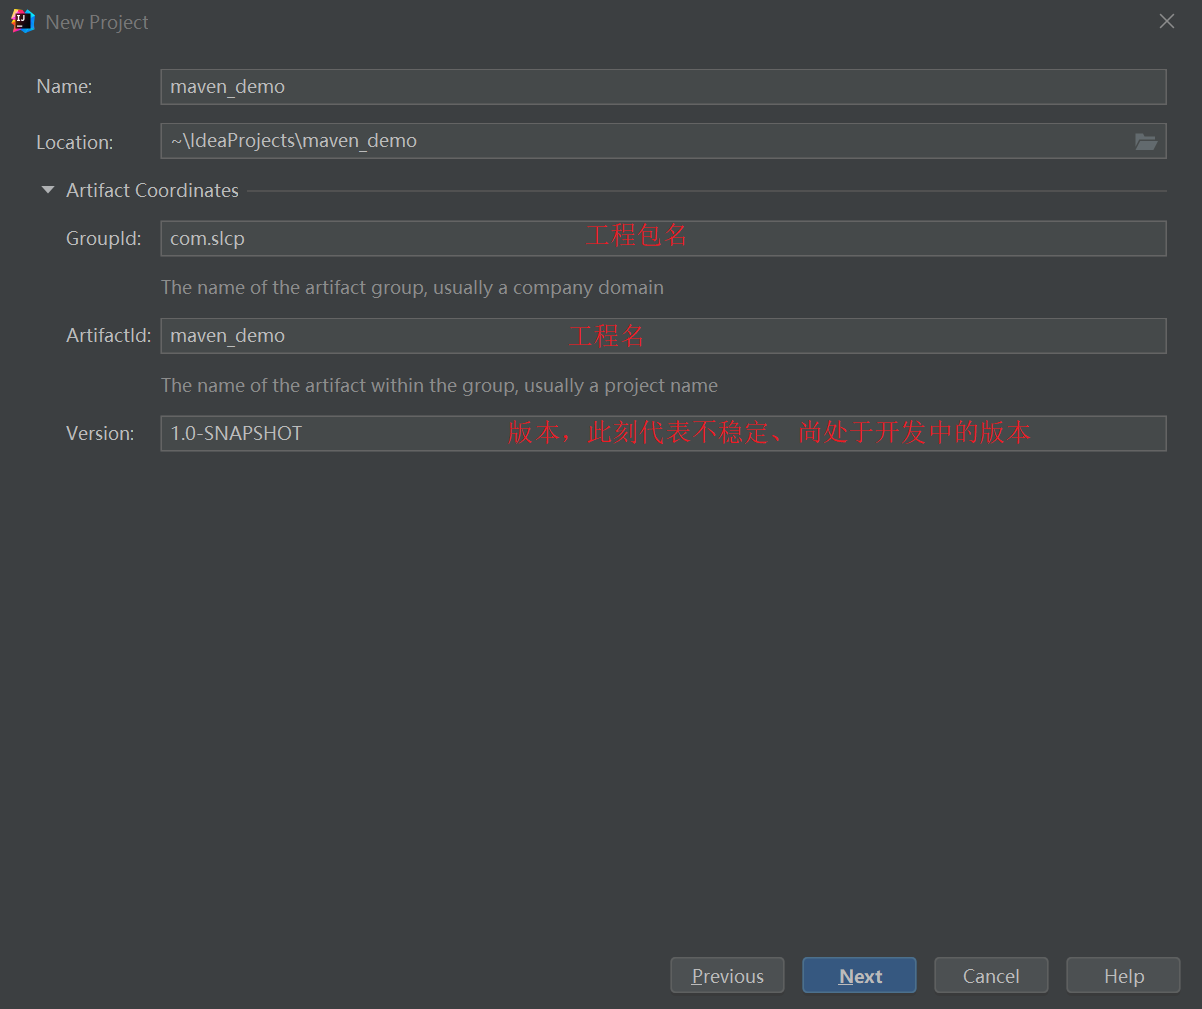The height and width of the screenshot is (1009, 1202).
Task: Click the Name label
Action: tap(64, 87)
